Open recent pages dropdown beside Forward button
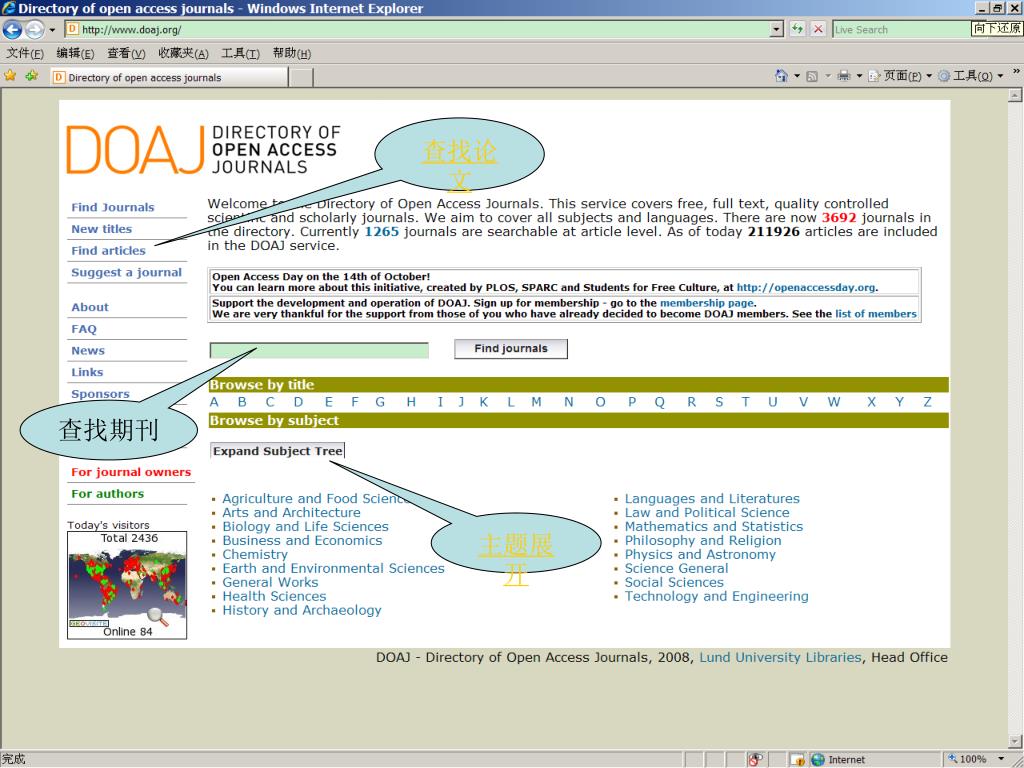1024x768 pixels. (52, 30)
